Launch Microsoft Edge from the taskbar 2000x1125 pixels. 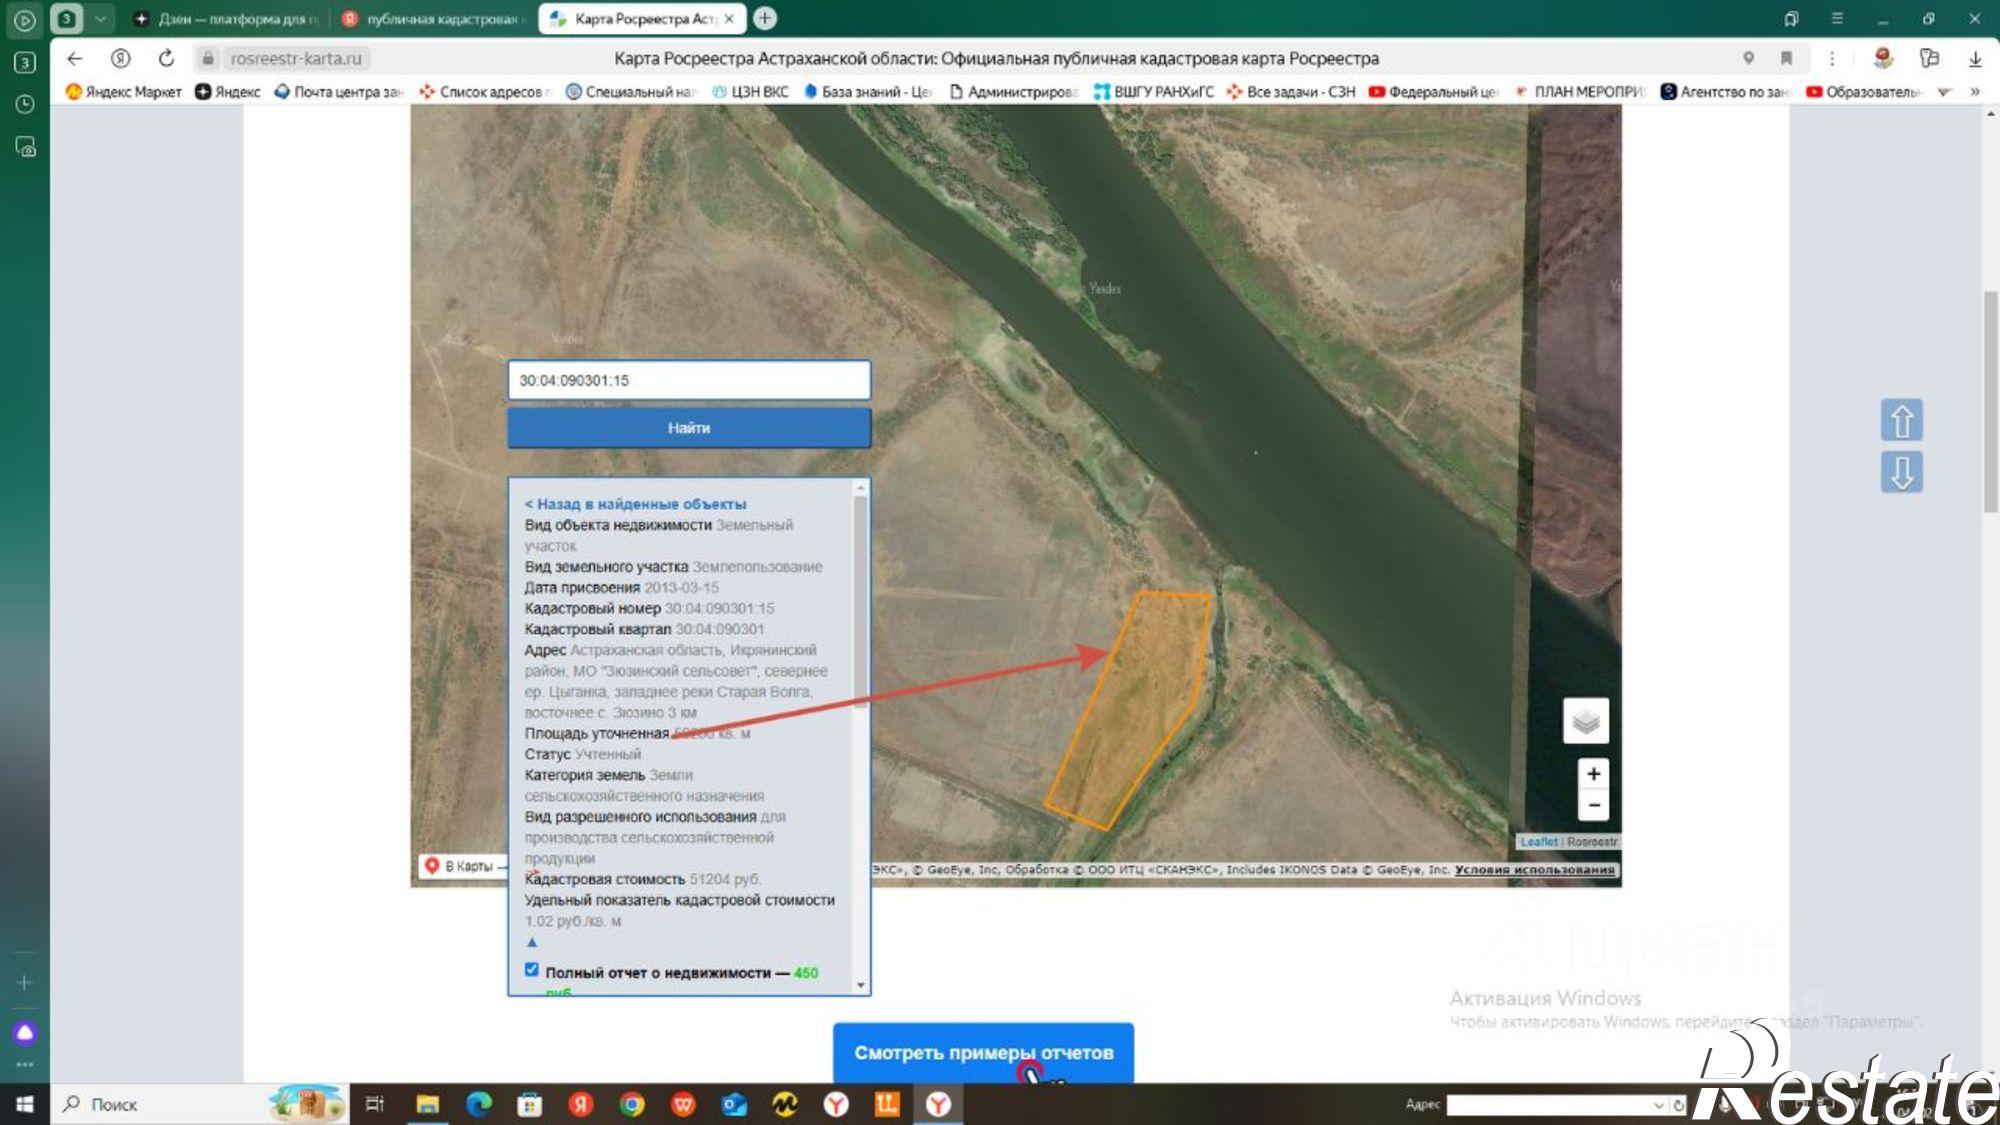[x=479, y=1104]
